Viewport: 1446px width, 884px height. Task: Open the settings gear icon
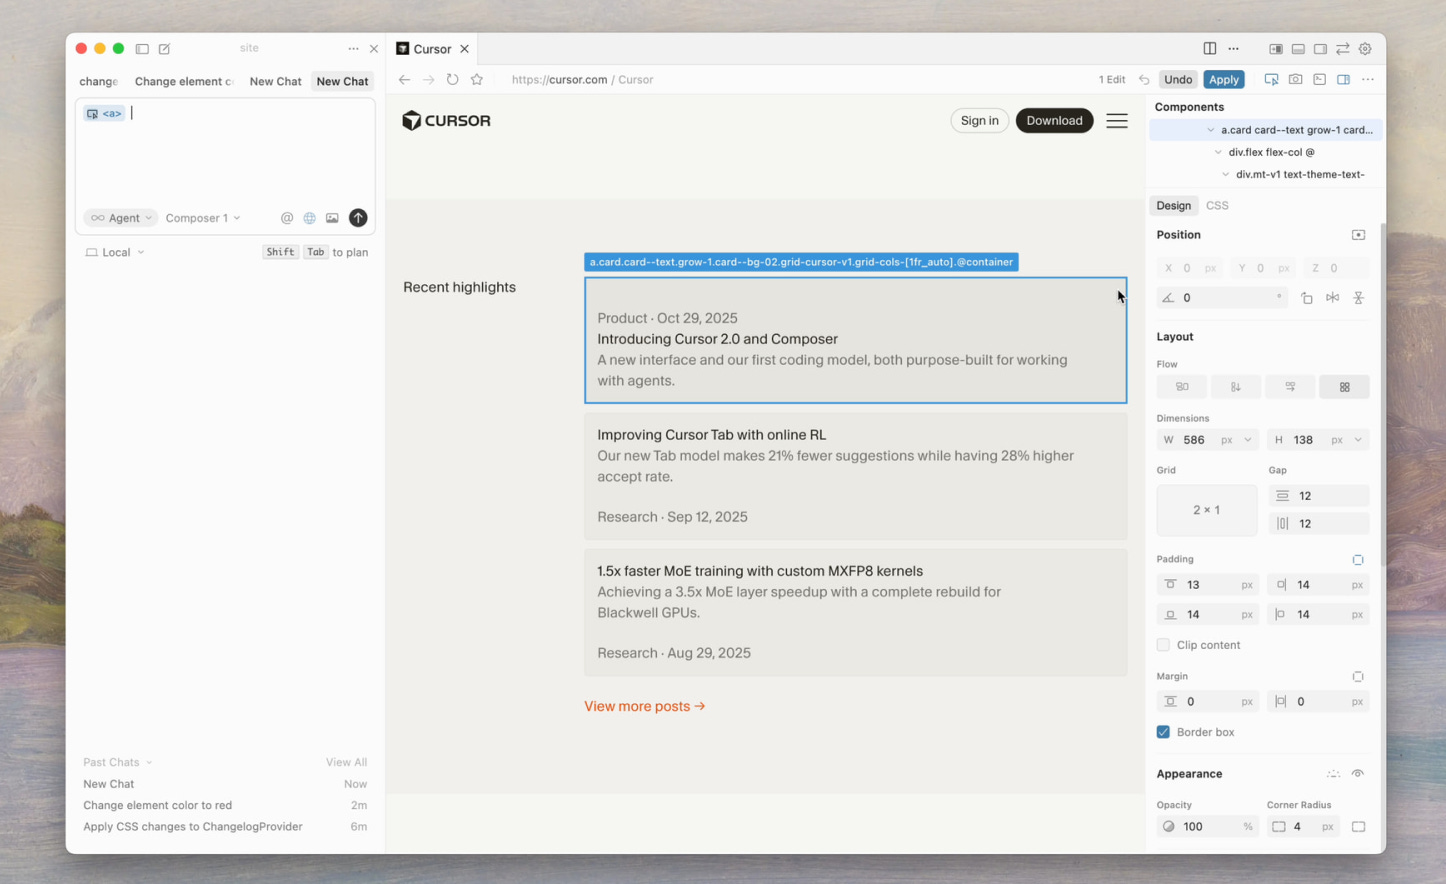pyautogui.click(x=1365, y=48)
